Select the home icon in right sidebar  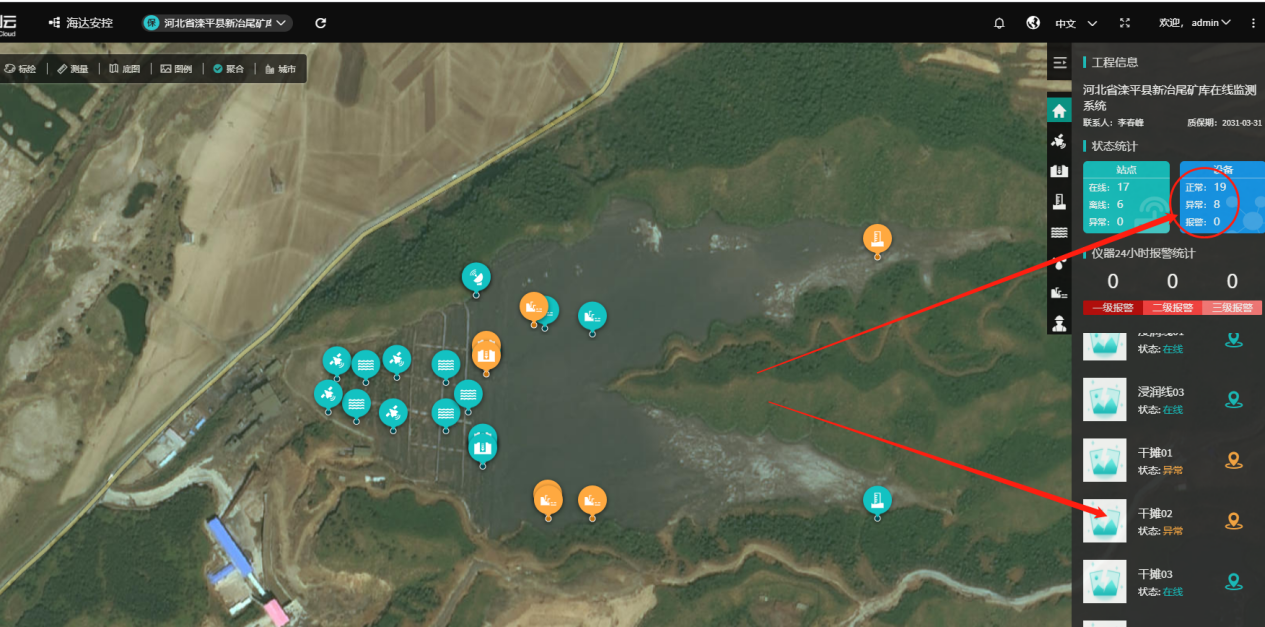pyautogui.click(x=1060, y=111)
